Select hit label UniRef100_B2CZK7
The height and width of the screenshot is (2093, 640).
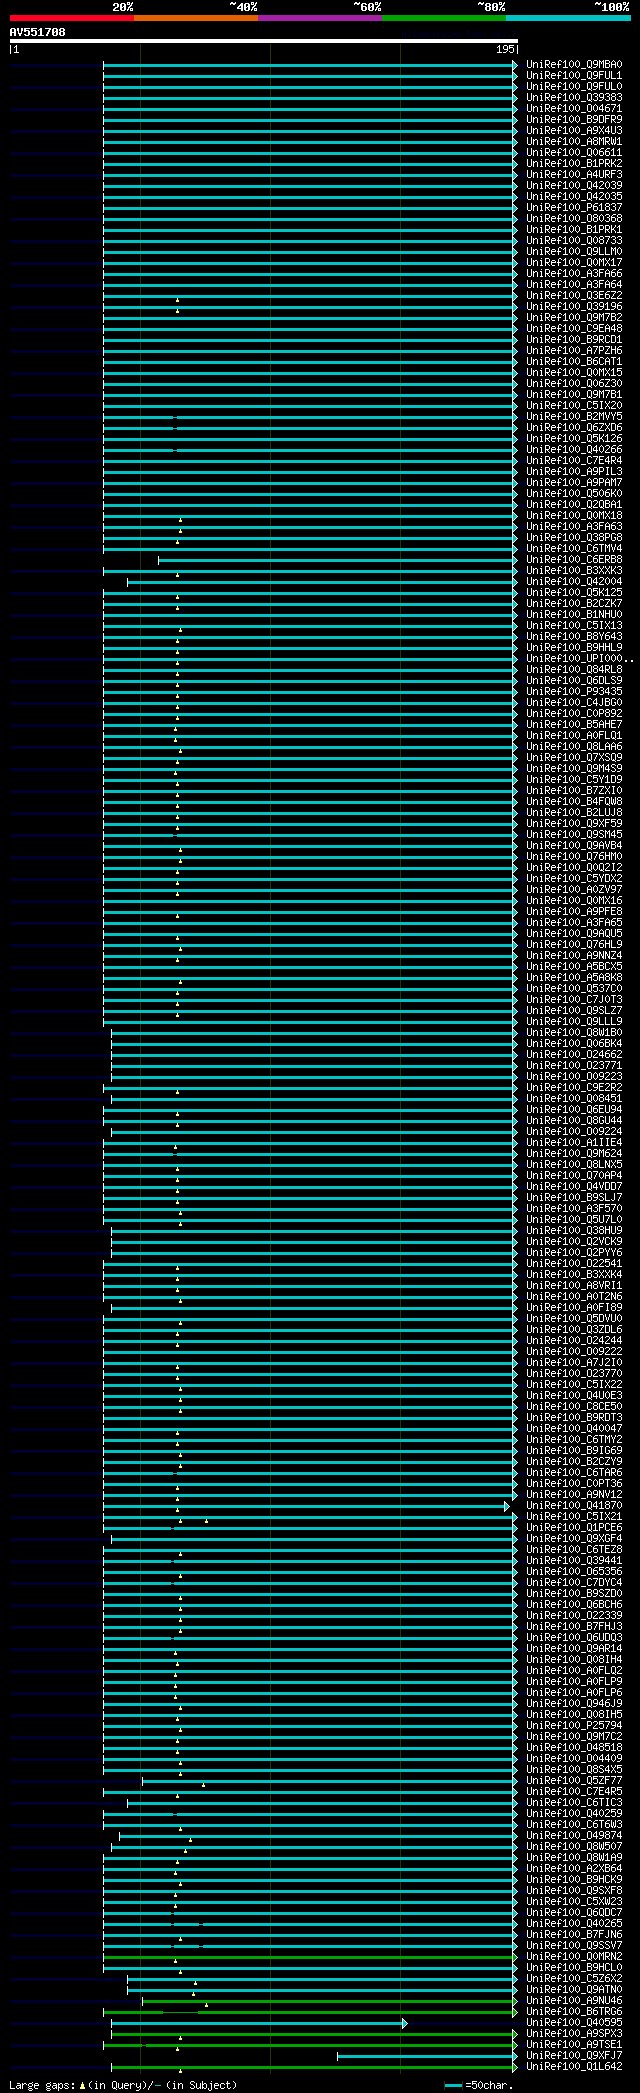(x=574, y=603)
